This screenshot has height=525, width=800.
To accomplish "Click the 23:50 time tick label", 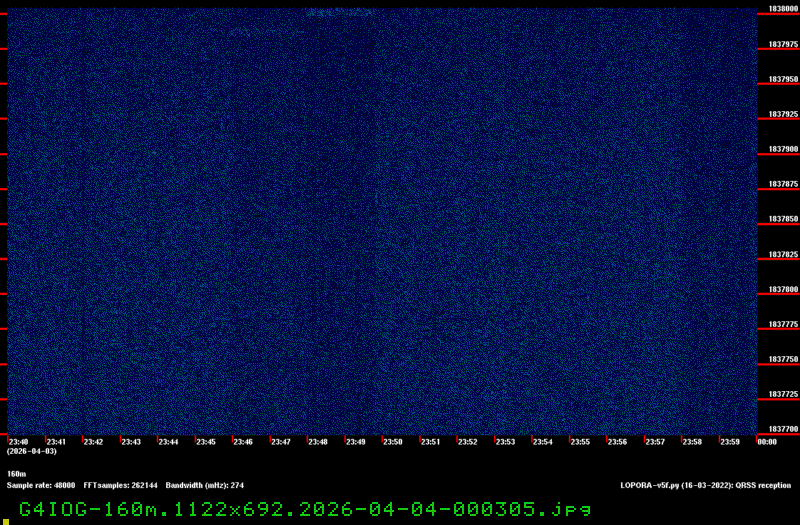I will (x=392, y=441).
